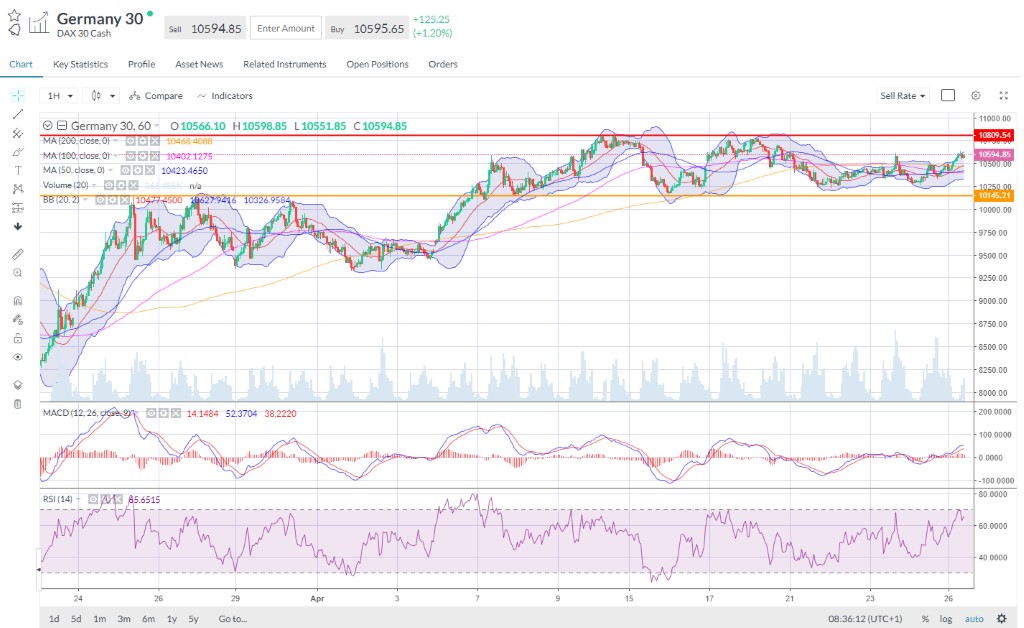The image size is (1024, 628).
Task: Select the XABCD pattern tool
Action: click(x=18, y=189)
